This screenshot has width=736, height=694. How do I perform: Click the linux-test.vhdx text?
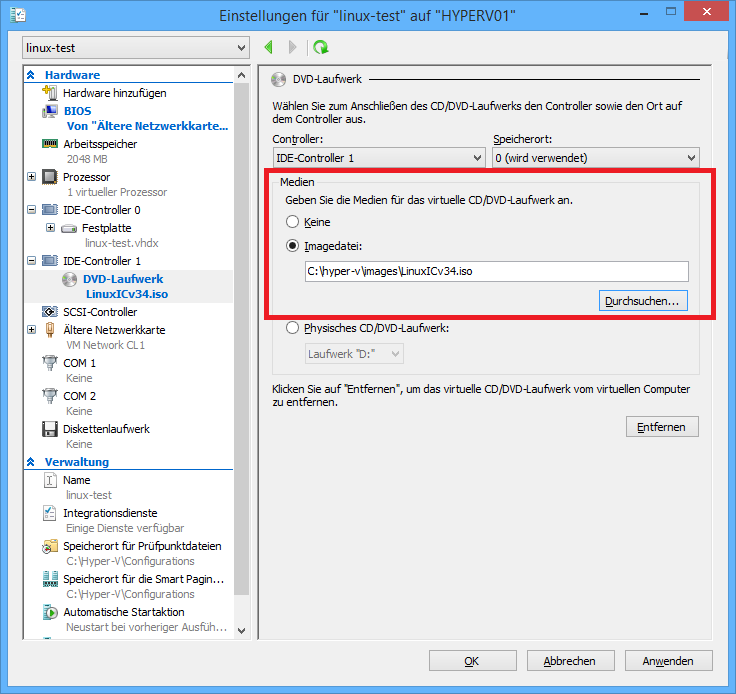(122, 243)
